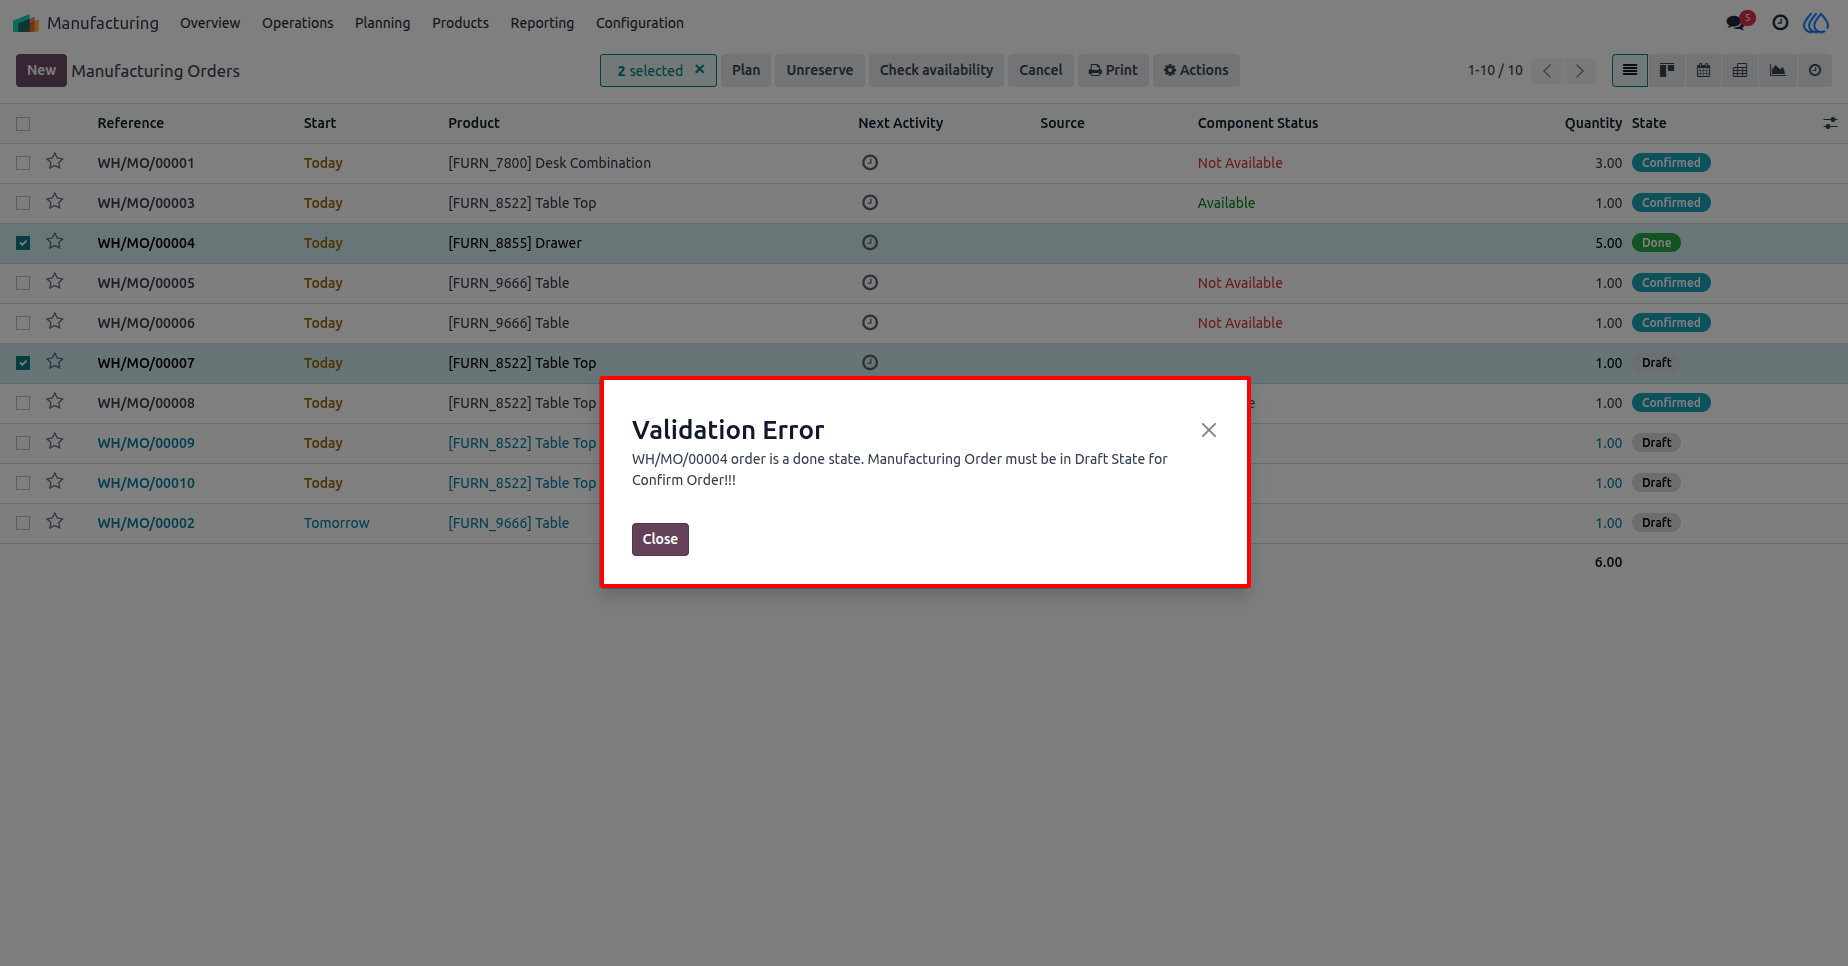Click the Unreserve button
Screen dimensions: 1848x966
820,70
